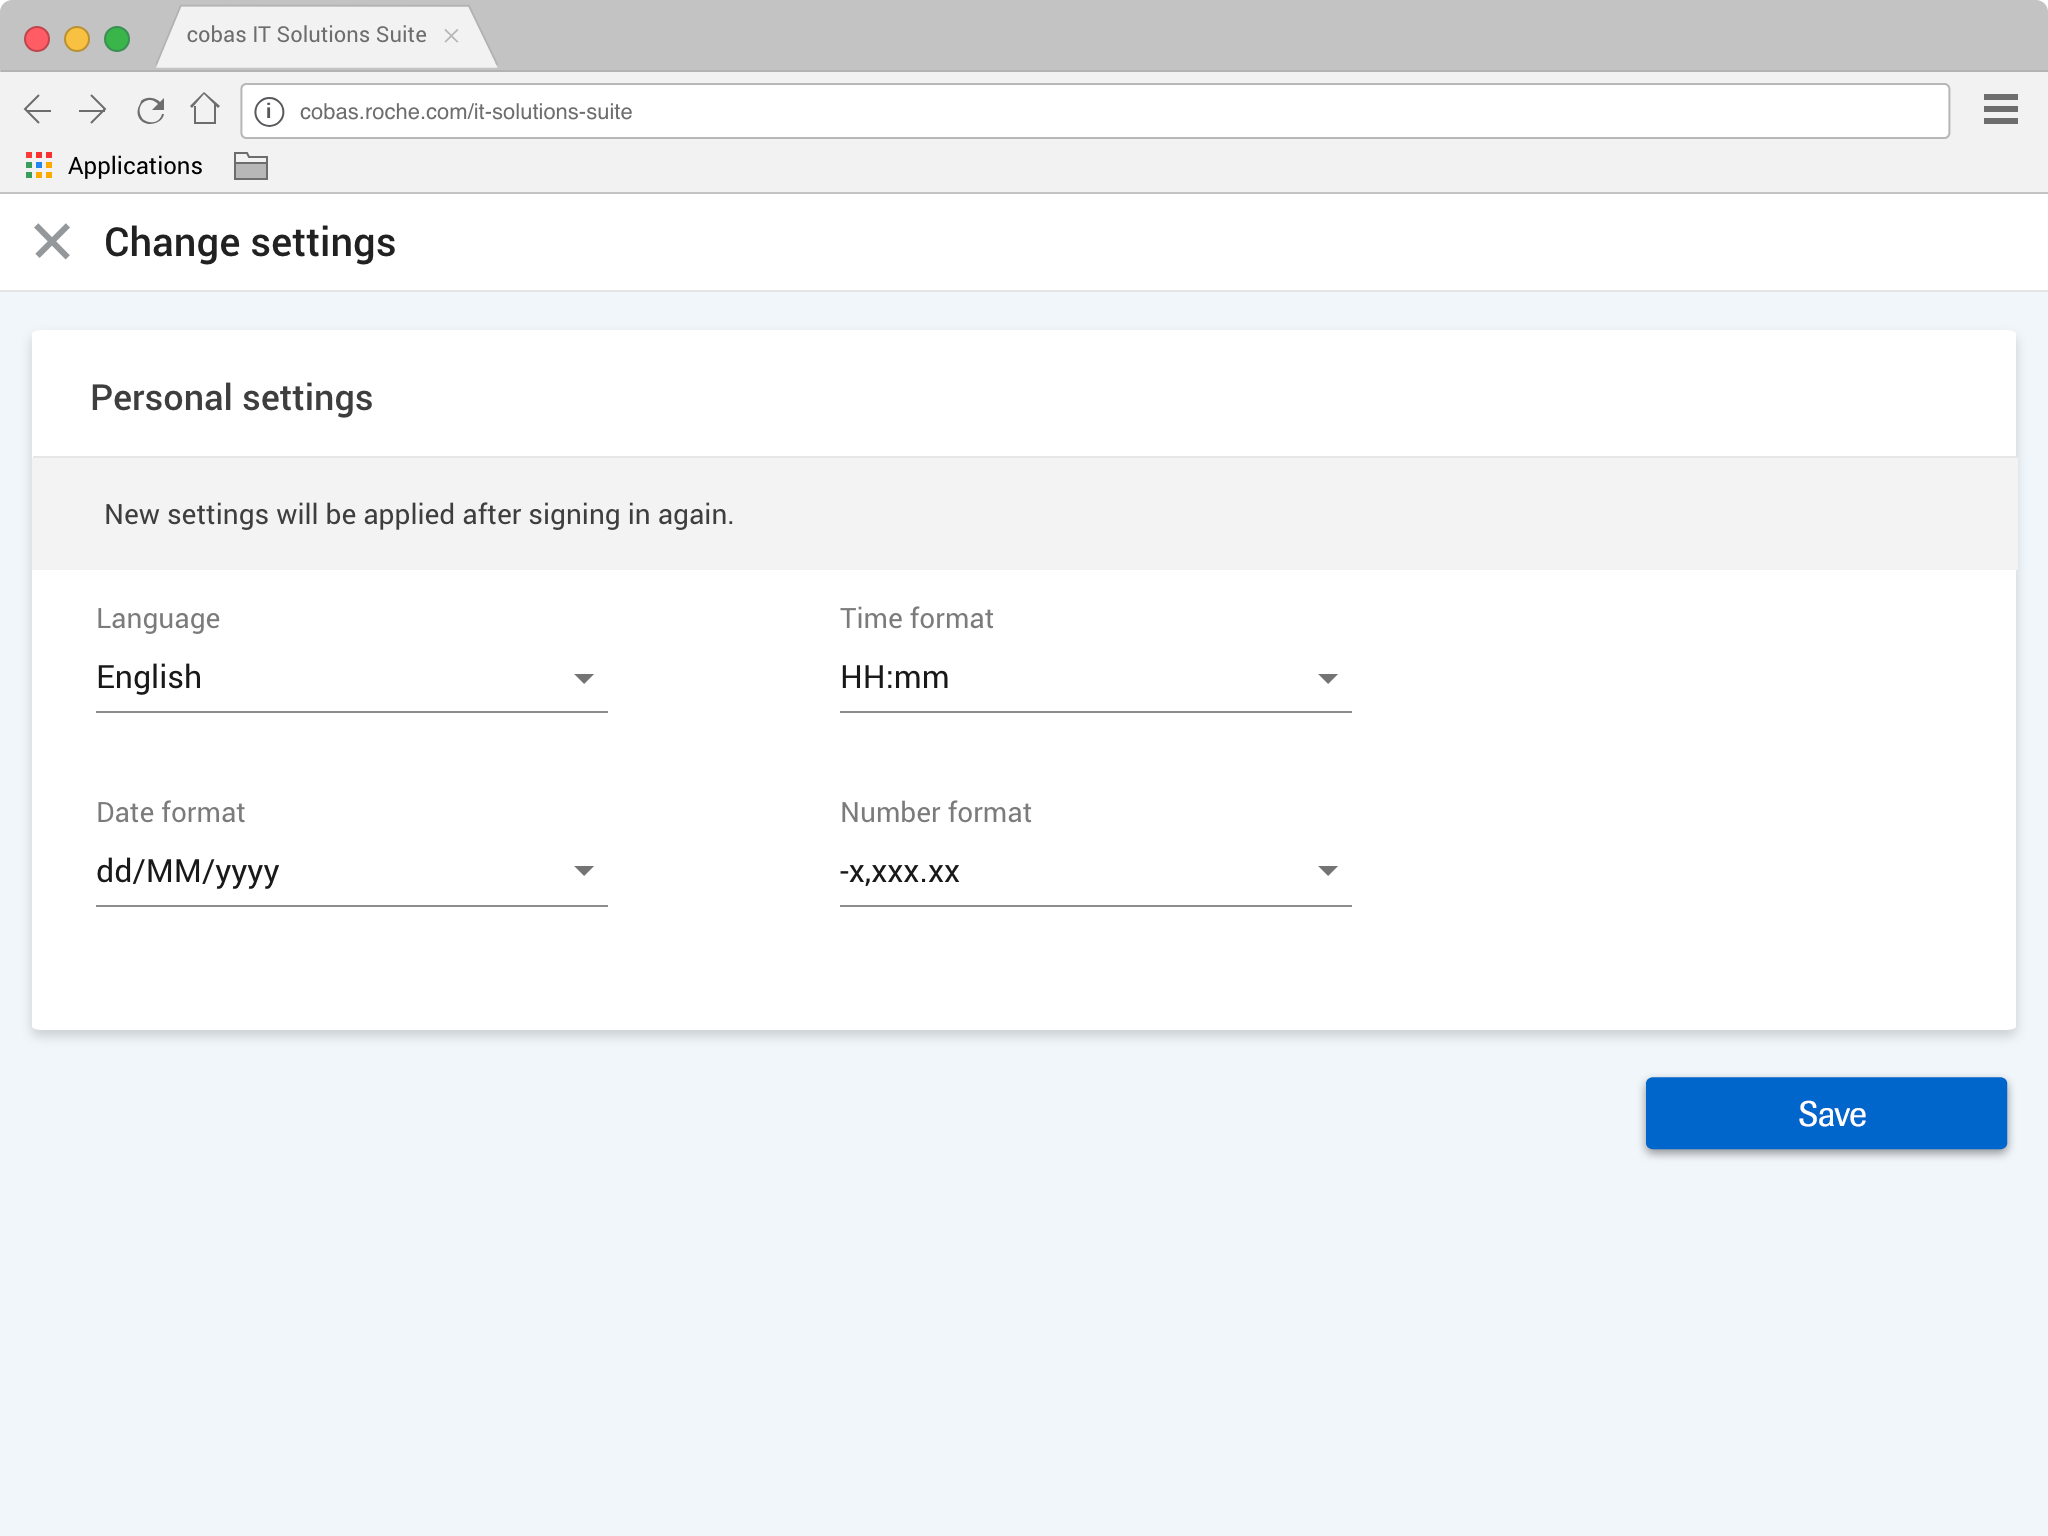Viewport: 2048px width, 1536px height.
Task: Click the Applications bookmark label
Action: tap(135, 166)
